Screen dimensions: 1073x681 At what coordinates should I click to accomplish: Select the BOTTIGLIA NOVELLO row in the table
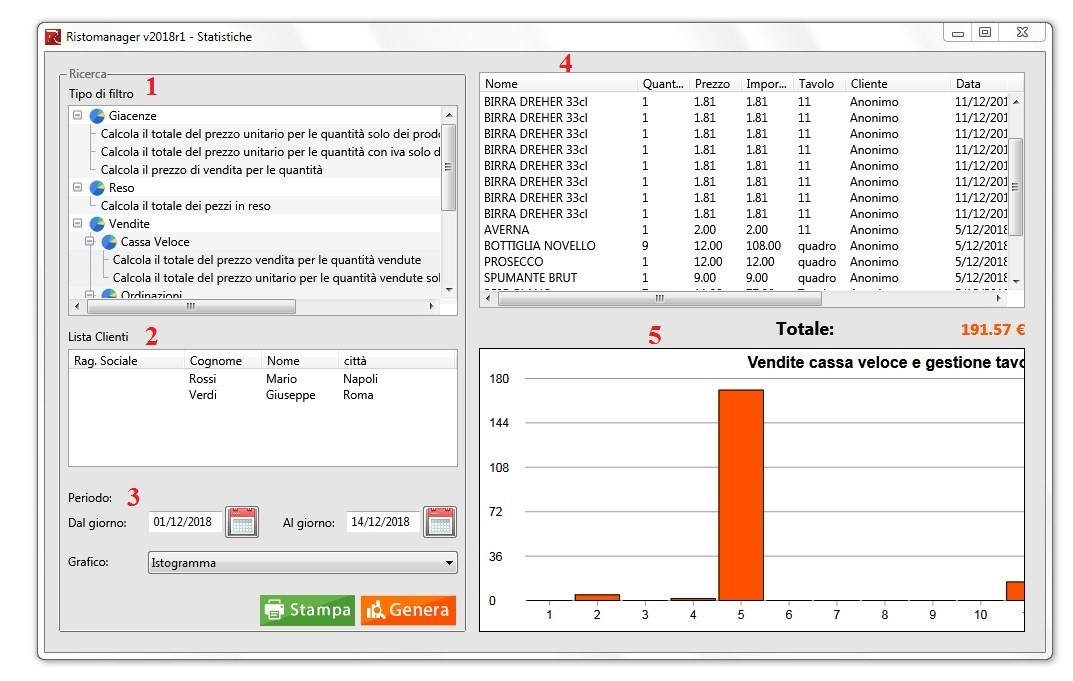(540, 246)
